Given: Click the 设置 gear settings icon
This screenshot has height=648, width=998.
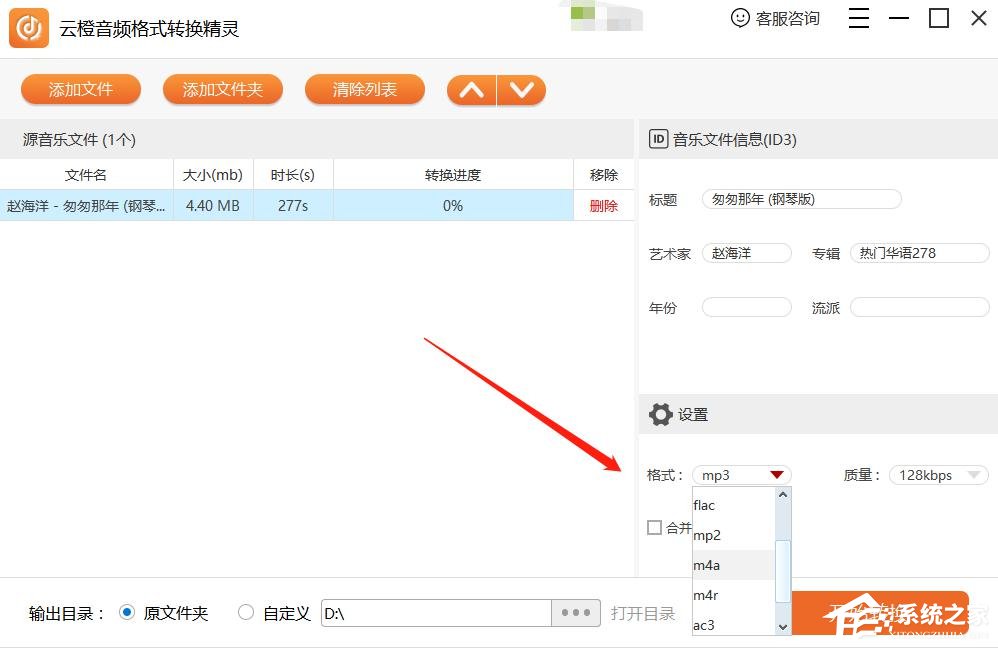Looking at the screenshot, I should click(661, 414).
